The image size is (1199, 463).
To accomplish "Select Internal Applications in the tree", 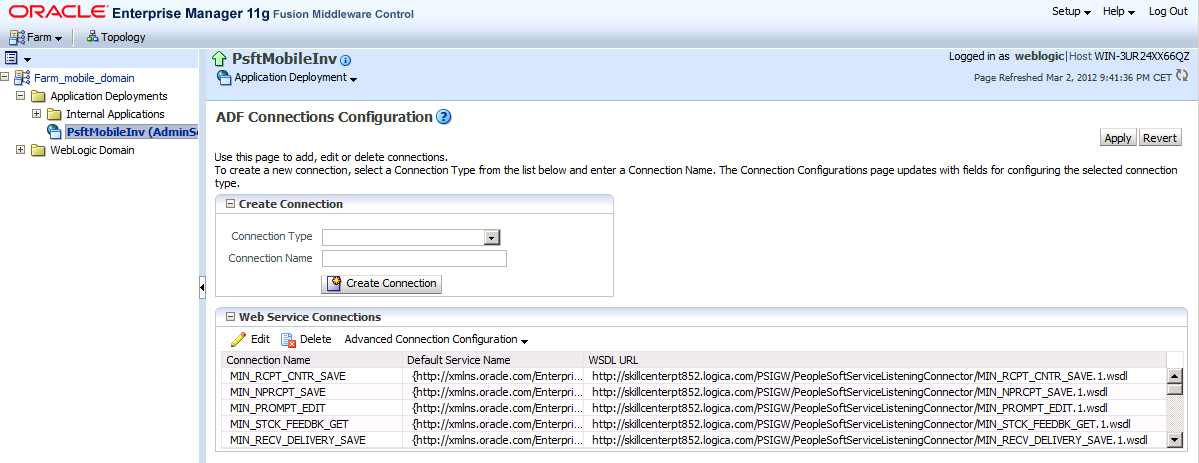I will [x=115, y=114].
